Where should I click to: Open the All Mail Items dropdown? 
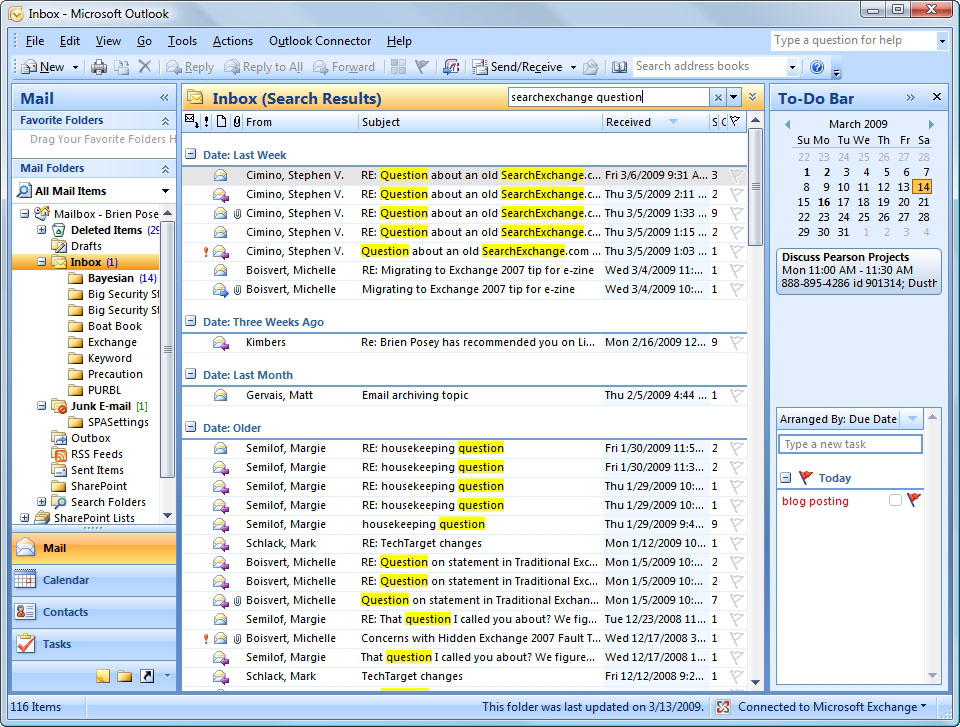165,191
